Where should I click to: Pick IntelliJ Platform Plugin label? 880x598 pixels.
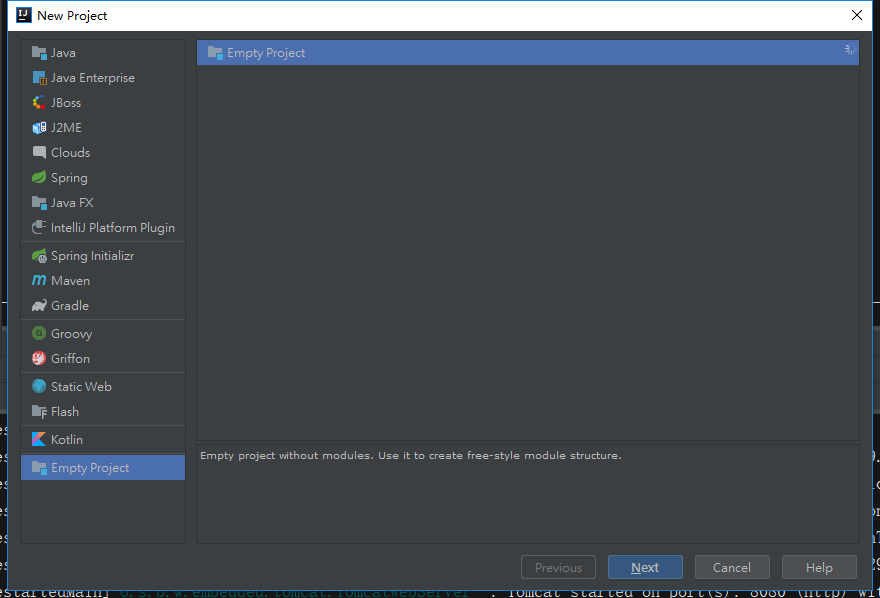point(113,228)
